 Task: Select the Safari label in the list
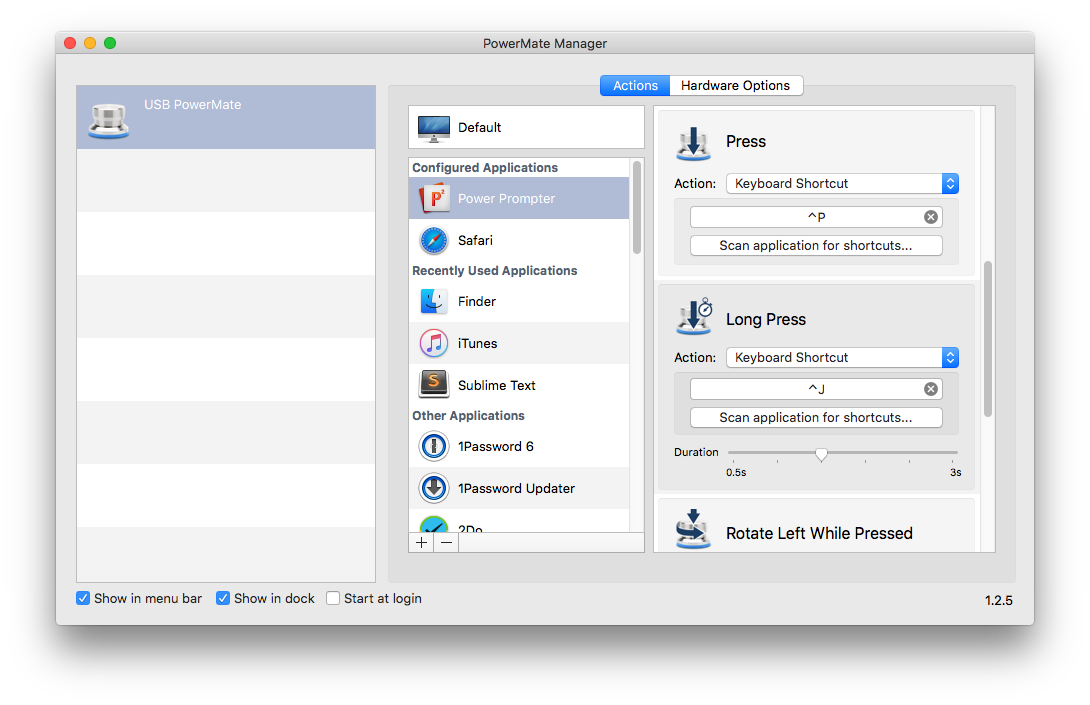point(475,241)
